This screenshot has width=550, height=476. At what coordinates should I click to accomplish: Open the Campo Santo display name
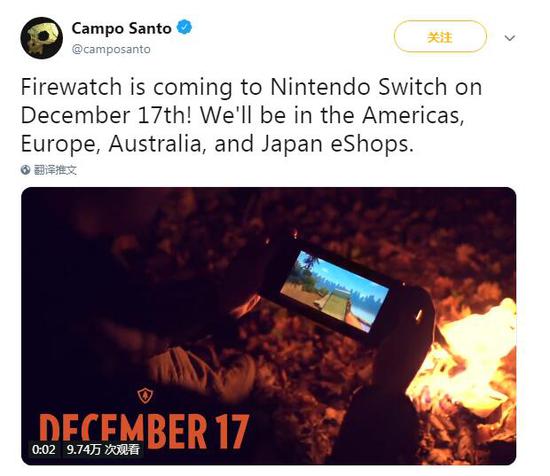click(121, 28)
